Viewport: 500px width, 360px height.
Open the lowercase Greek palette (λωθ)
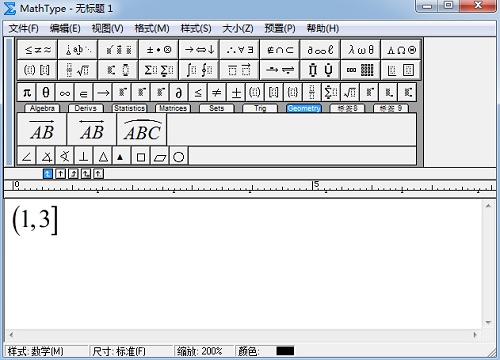tap(360, 50)
